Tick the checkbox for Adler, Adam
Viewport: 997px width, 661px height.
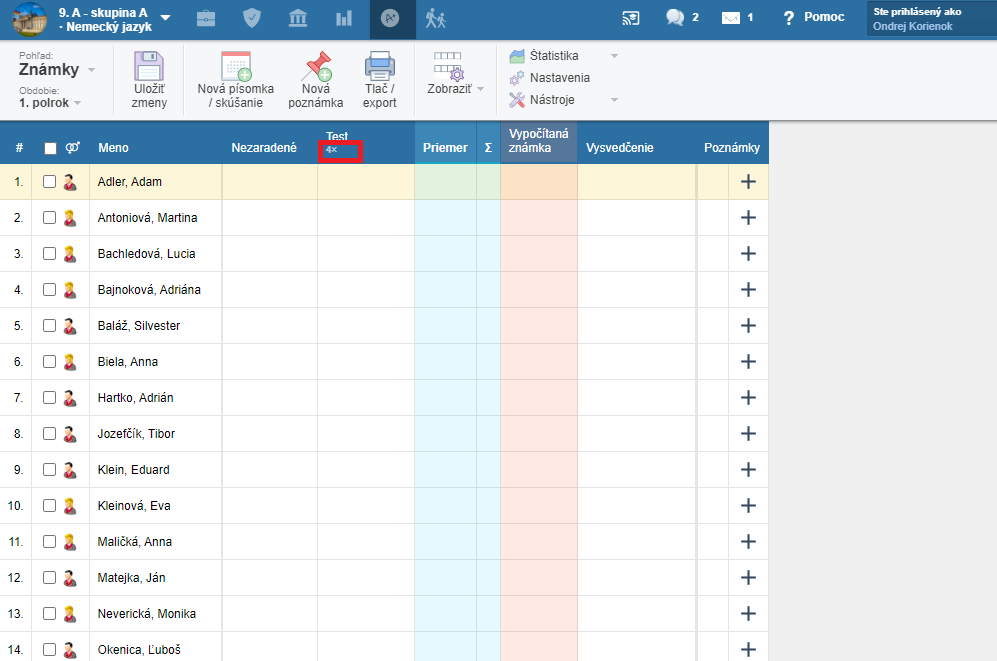click(50, 182)
